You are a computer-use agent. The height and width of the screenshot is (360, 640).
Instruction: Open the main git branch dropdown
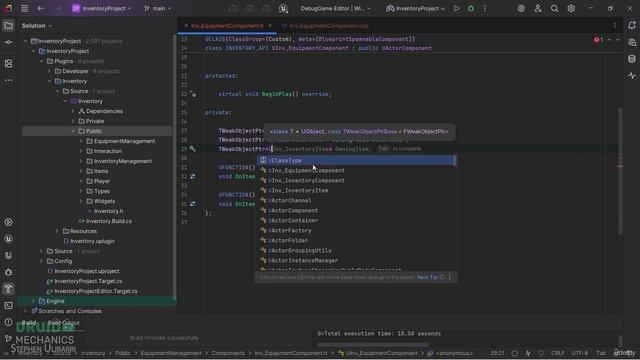158,8
